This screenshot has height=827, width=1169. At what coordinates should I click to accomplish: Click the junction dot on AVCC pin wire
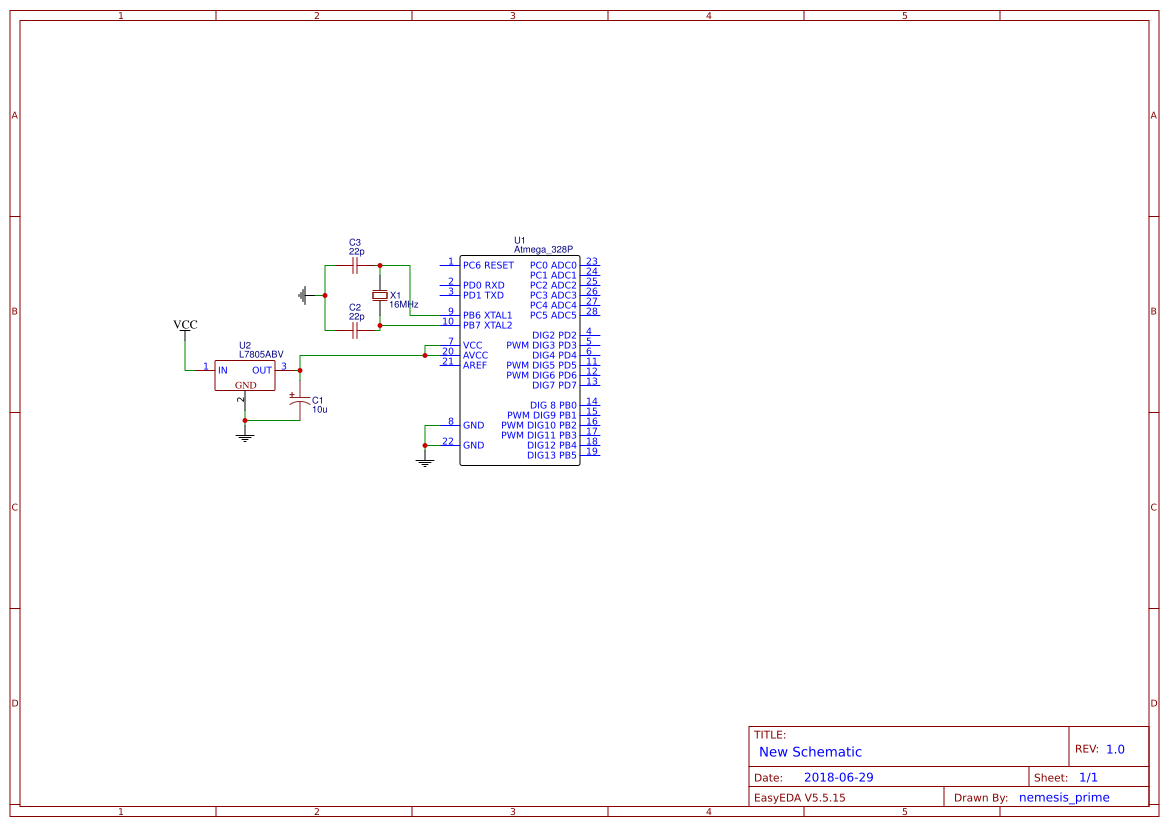click(425, 356)
